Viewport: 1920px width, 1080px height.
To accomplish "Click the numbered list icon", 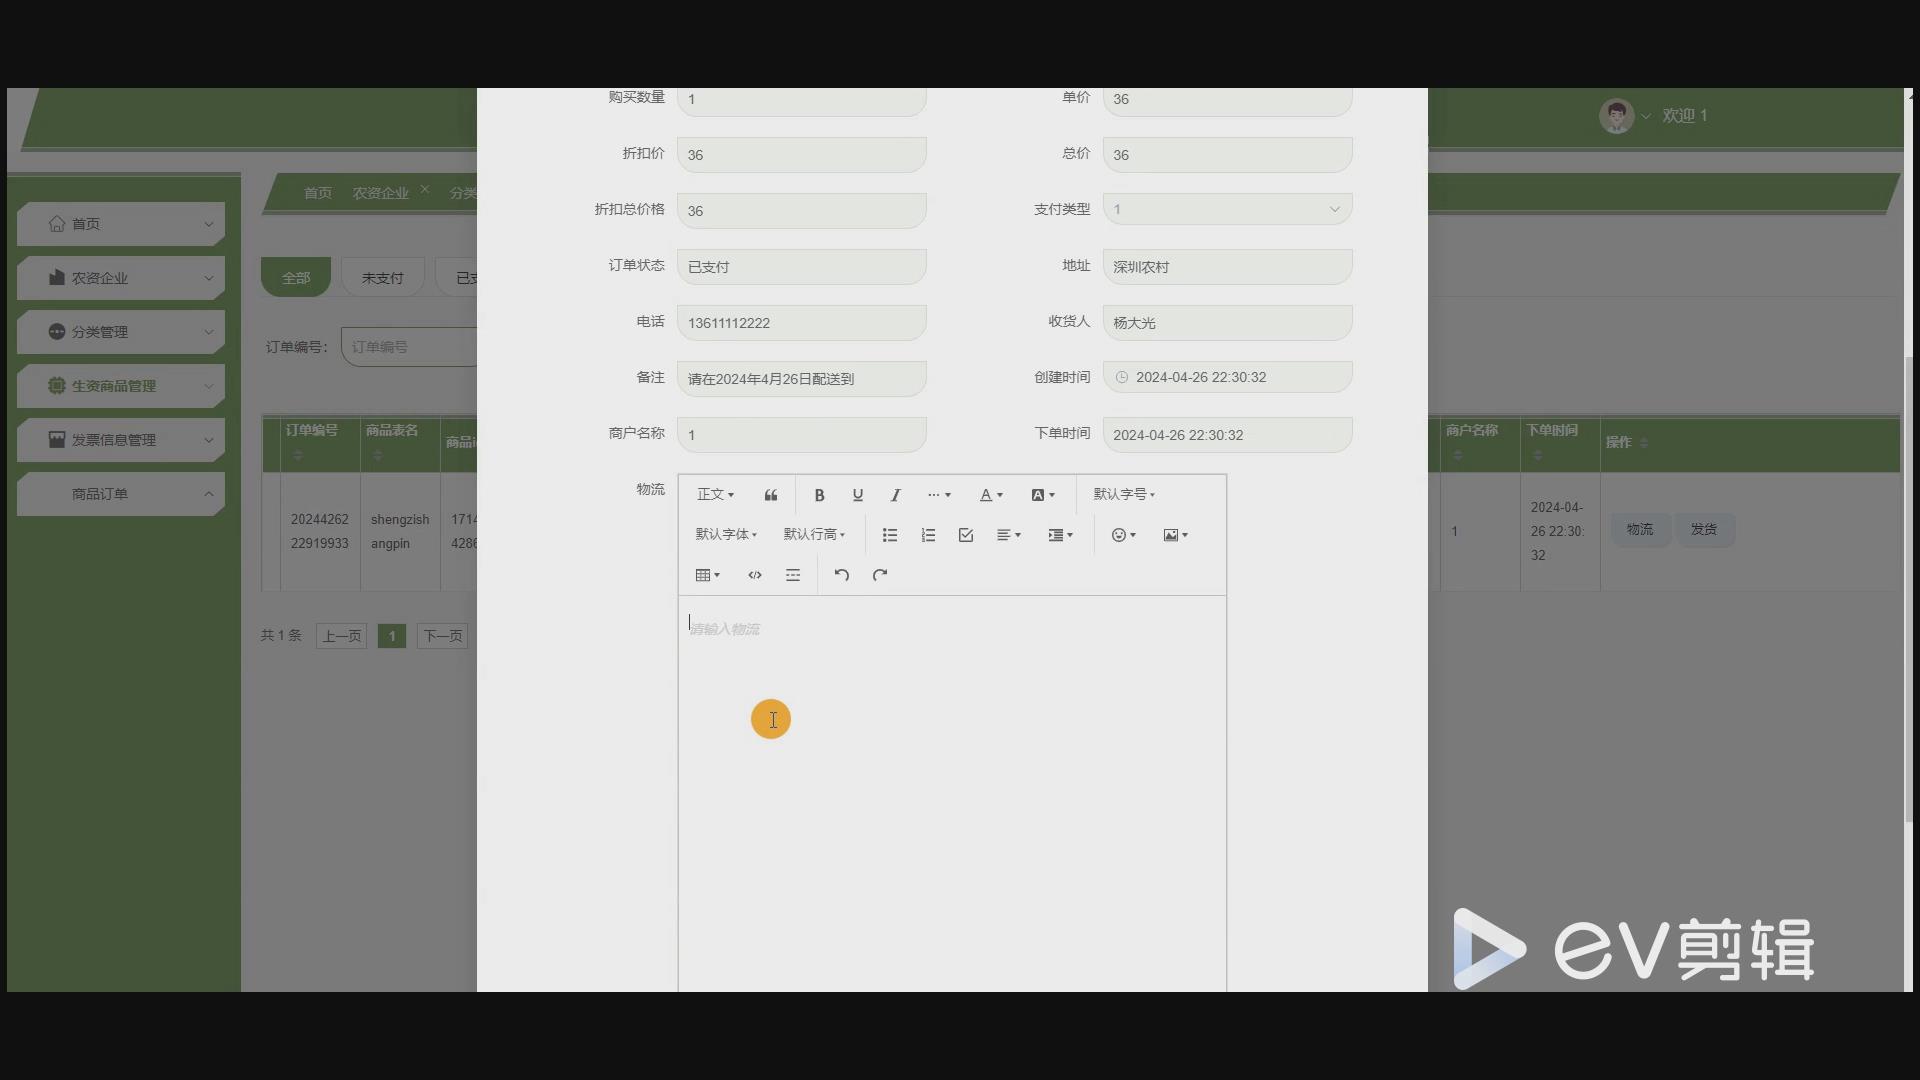I will pyautogui.click(x=928, y=535).
